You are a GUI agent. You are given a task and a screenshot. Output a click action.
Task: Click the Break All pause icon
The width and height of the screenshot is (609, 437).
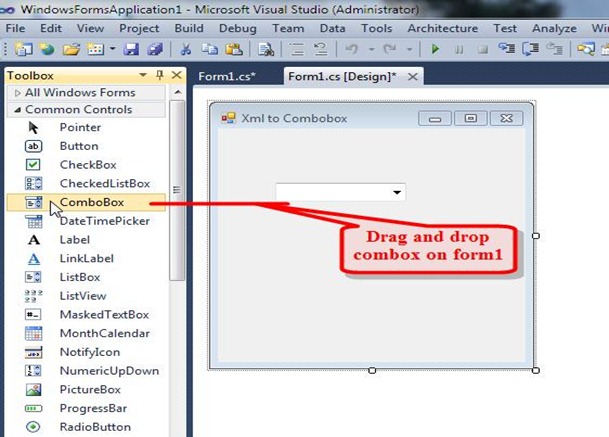click(x=459, y=50)
